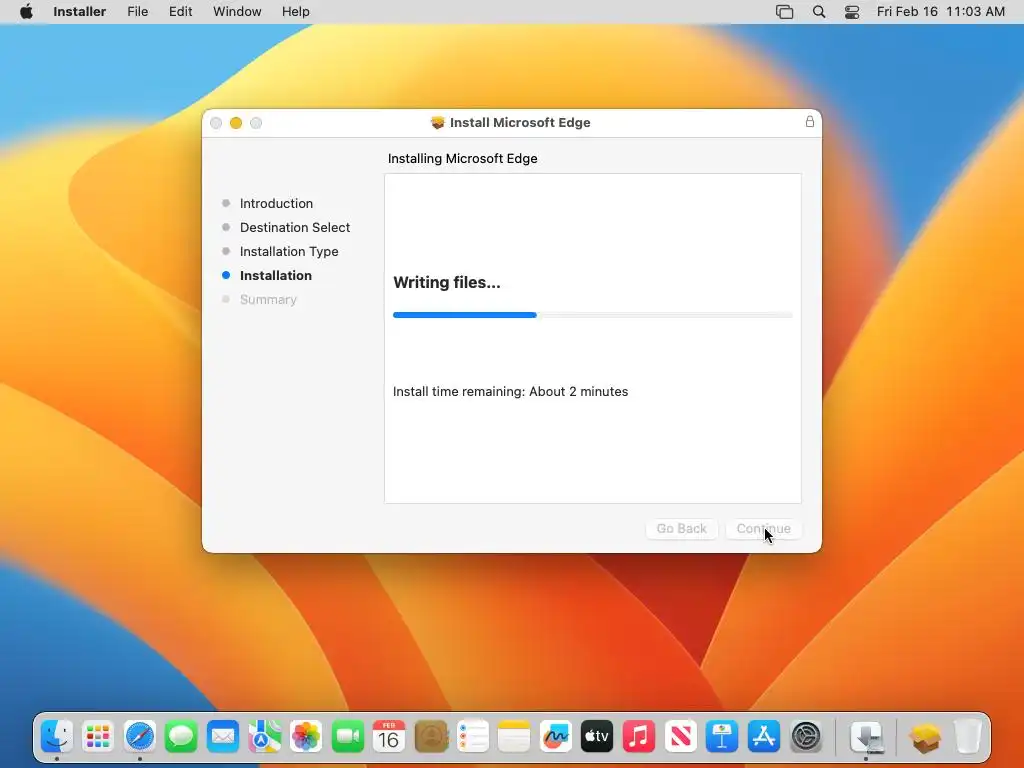Open Keynote app in Dock
Image resolution: width=1024 pixels, height=768 pixels.
722,737
